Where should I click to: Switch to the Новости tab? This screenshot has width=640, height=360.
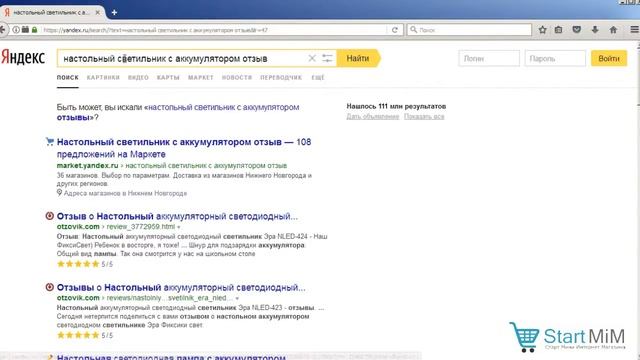tap(237, 78)
